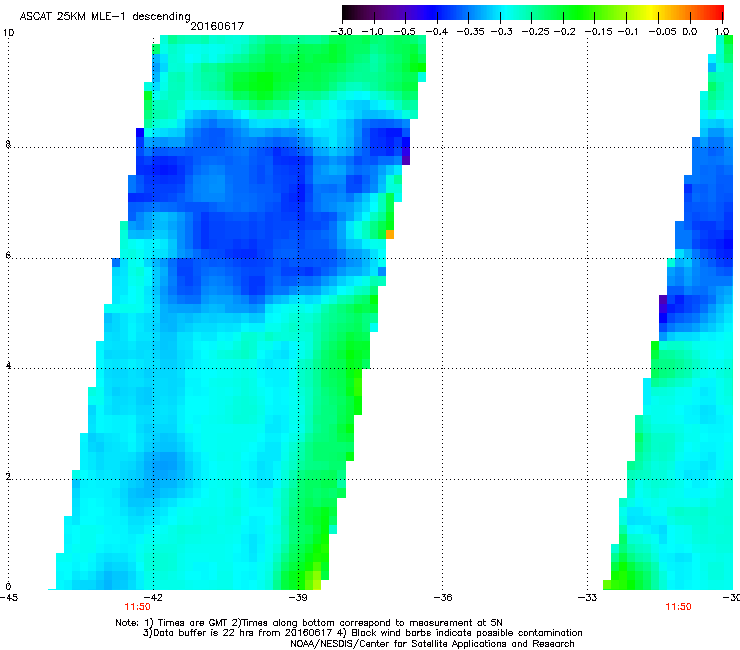
Task: Click the black end of the color bar
Action: coord(348,13)
